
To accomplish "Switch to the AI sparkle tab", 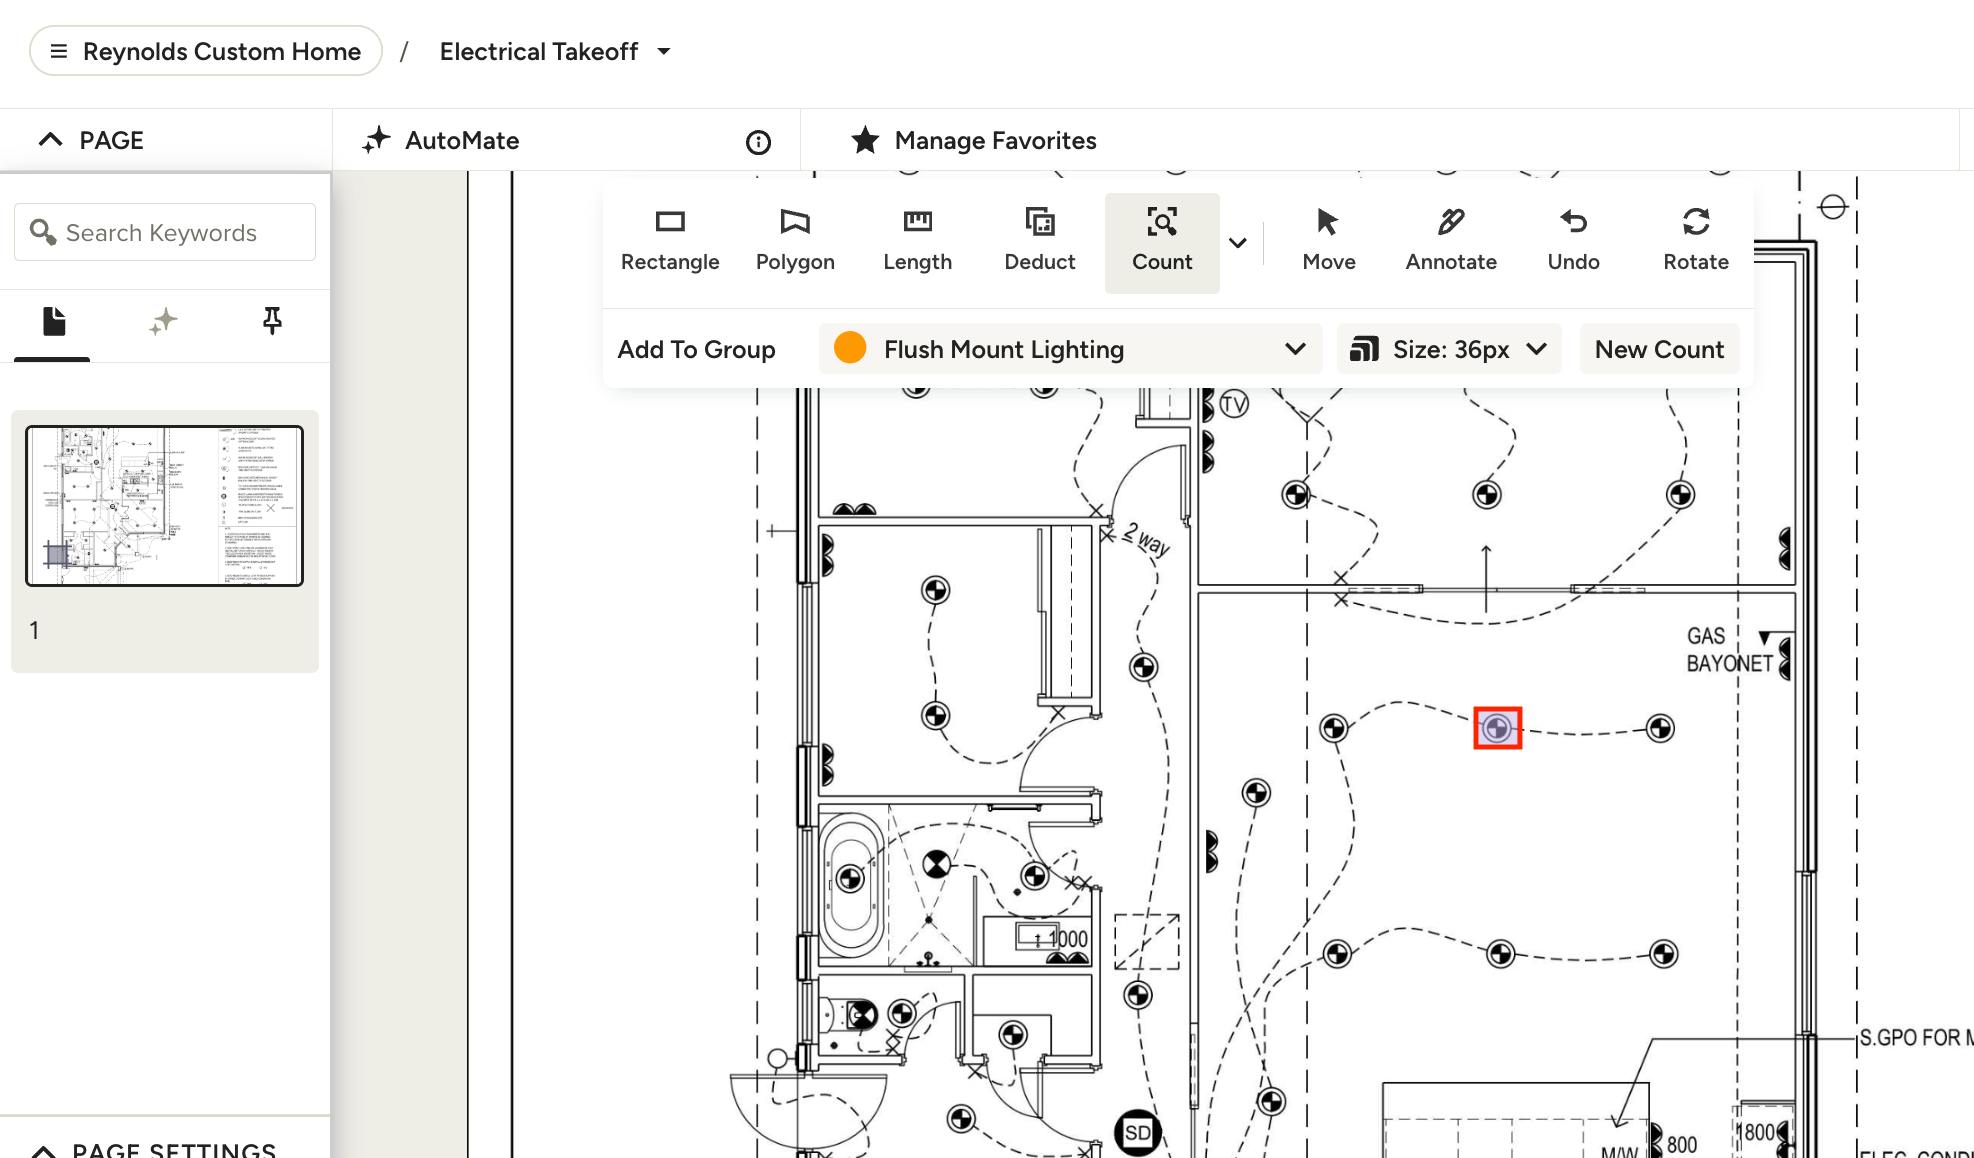I will [163, 321].
